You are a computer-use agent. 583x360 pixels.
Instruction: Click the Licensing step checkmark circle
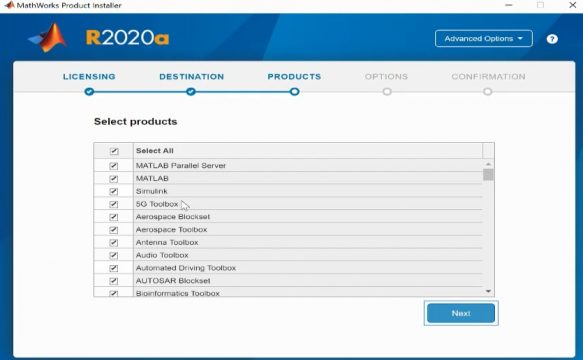click(89, 91)
